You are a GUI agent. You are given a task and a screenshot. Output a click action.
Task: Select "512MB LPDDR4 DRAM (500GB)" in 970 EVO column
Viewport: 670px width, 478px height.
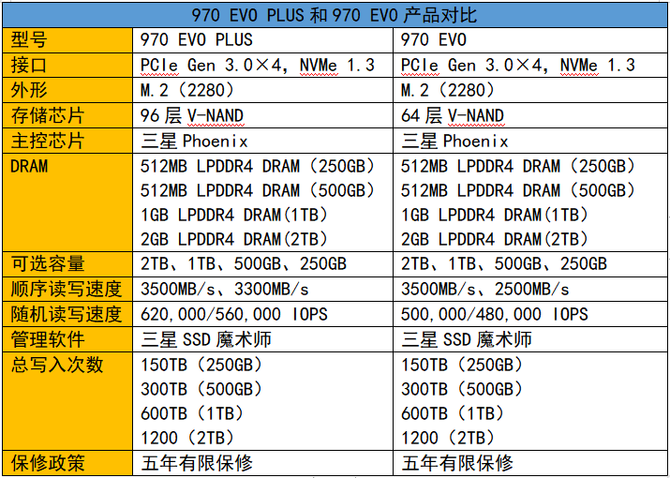519,191
